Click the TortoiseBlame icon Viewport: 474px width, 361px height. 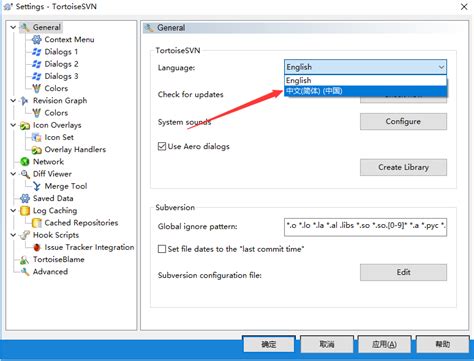tap(25, 260)
